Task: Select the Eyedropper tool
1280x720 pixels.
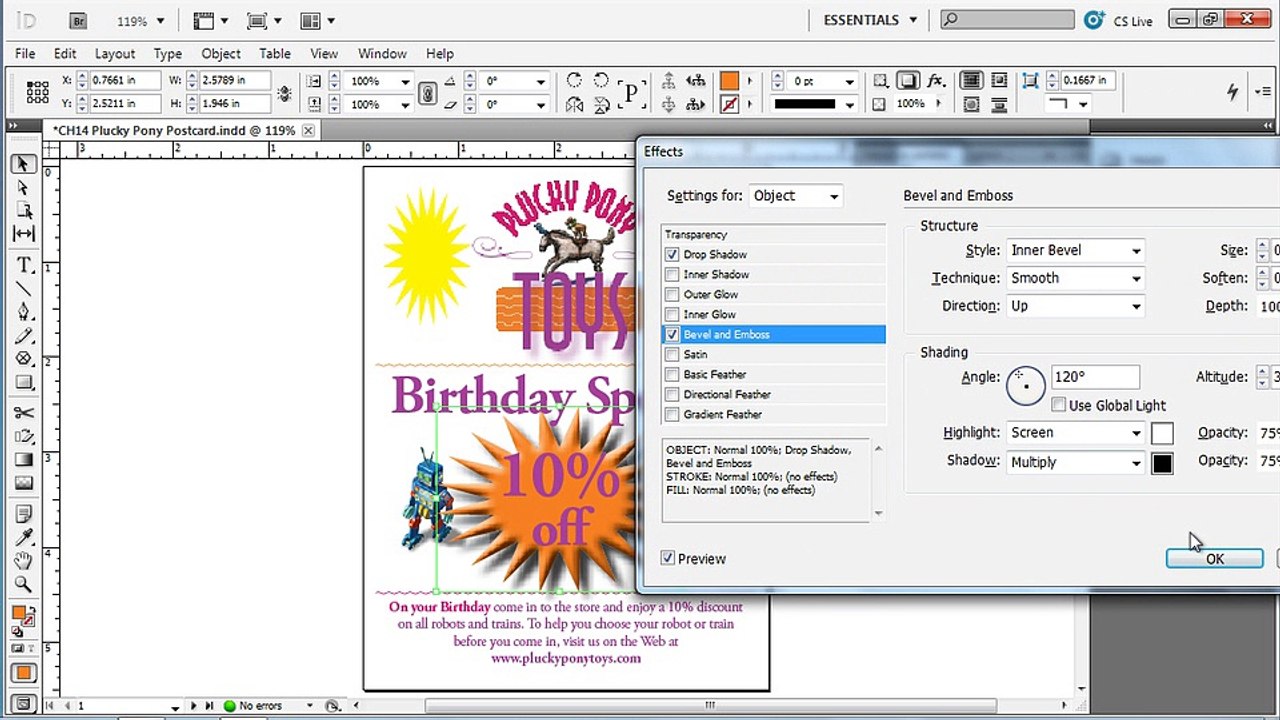Action: (24, 538)
